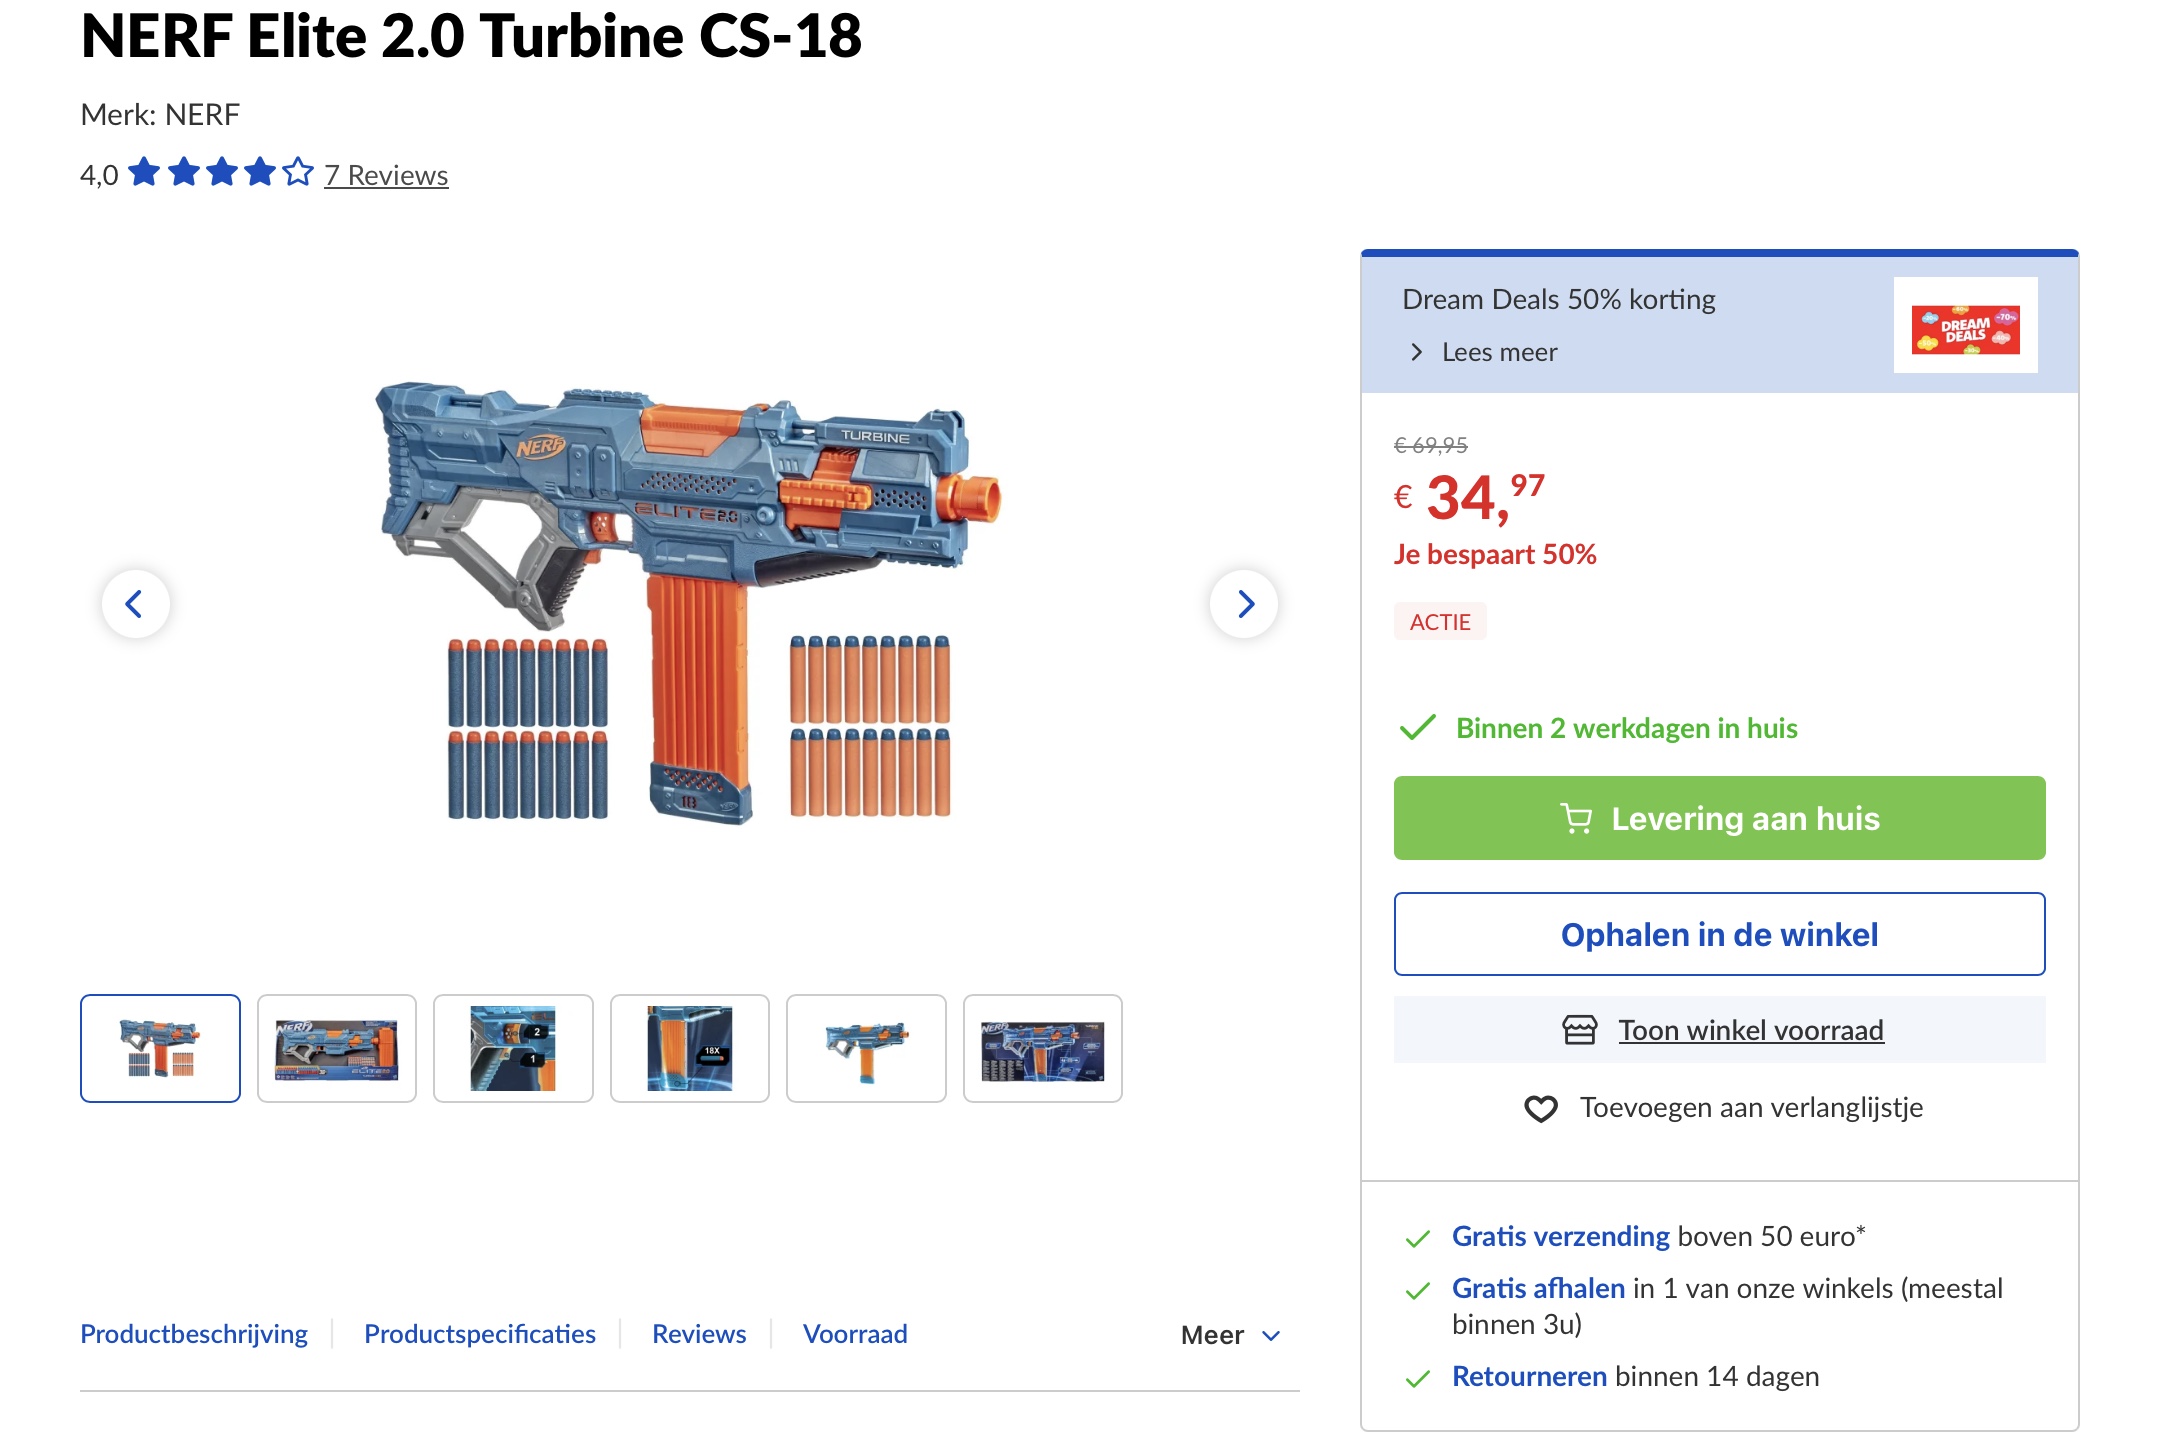Open the 7 Reviews link
Image resolution: width=2160 pixels, height=1448 pixels.
385,174
